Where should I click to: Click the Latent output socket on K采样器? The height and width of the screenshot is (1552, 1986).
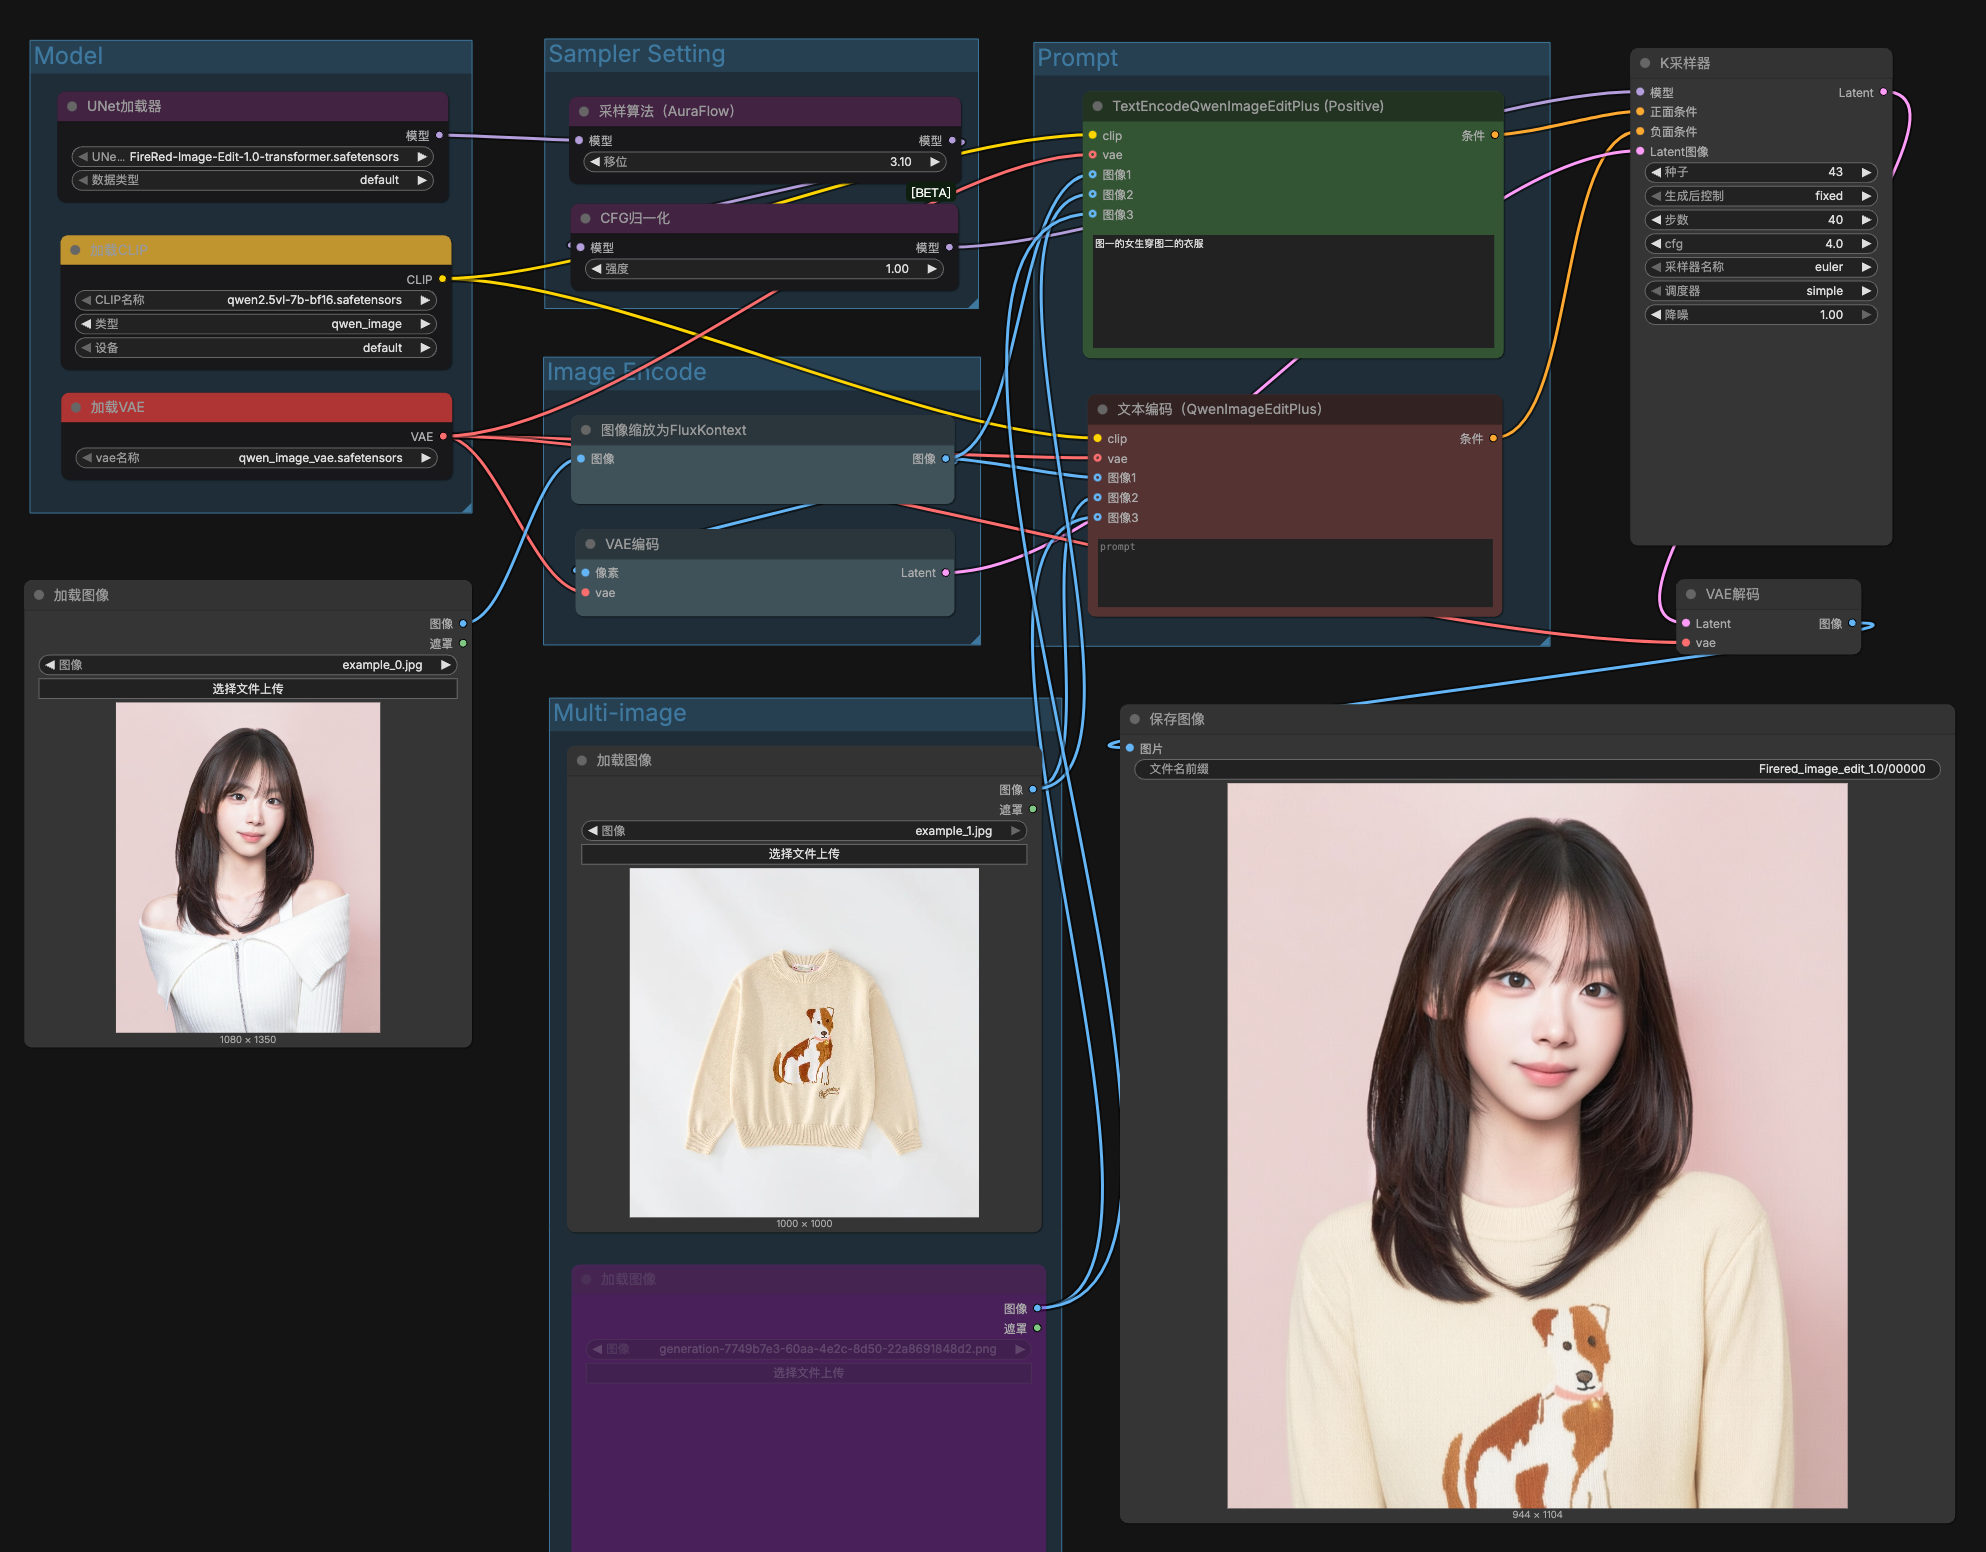(1883, 92)
